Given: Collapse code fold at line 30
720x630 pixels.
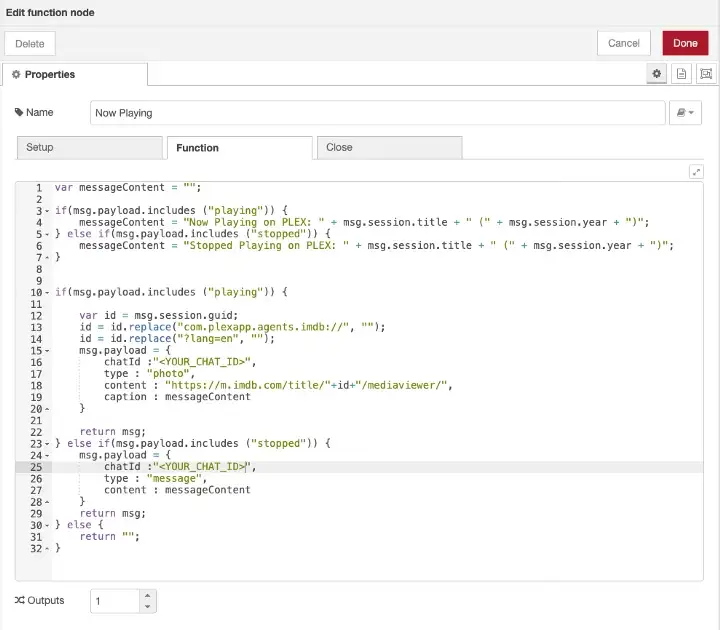Looking at the screenshot, I should pyautogui.click(x=47, y=526).
